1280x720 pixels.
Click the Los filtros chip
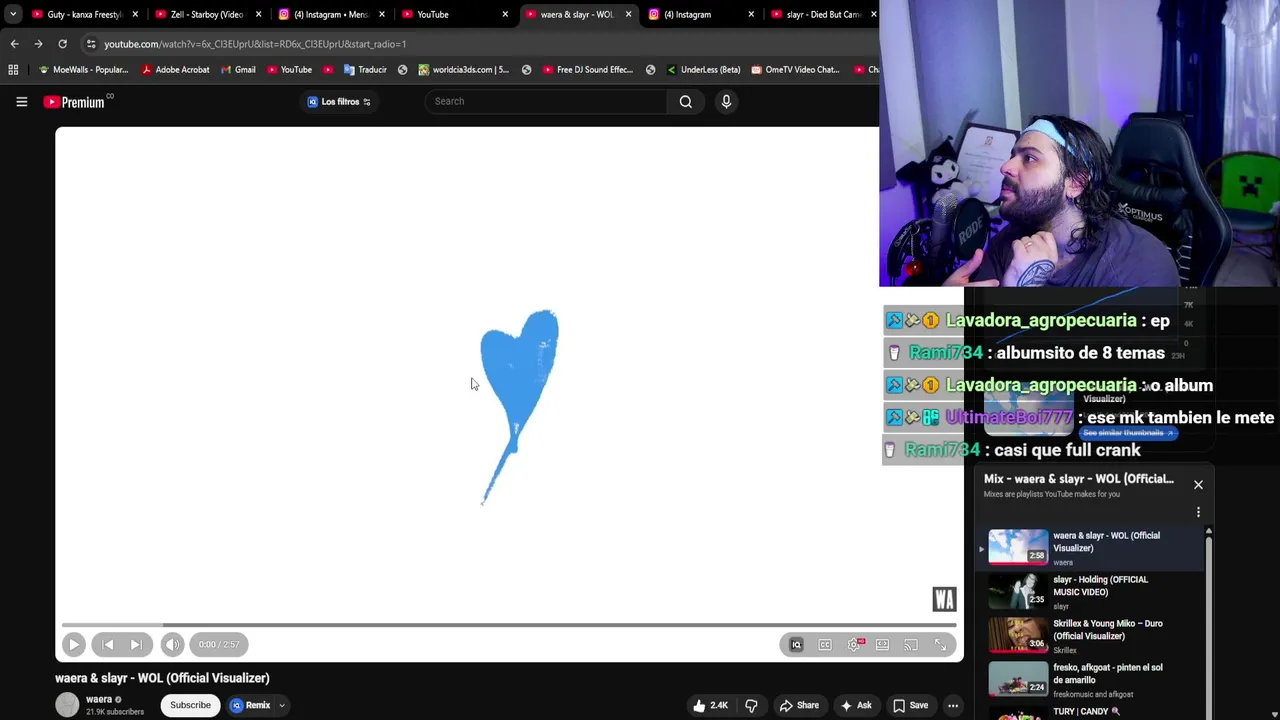point(339,101)
